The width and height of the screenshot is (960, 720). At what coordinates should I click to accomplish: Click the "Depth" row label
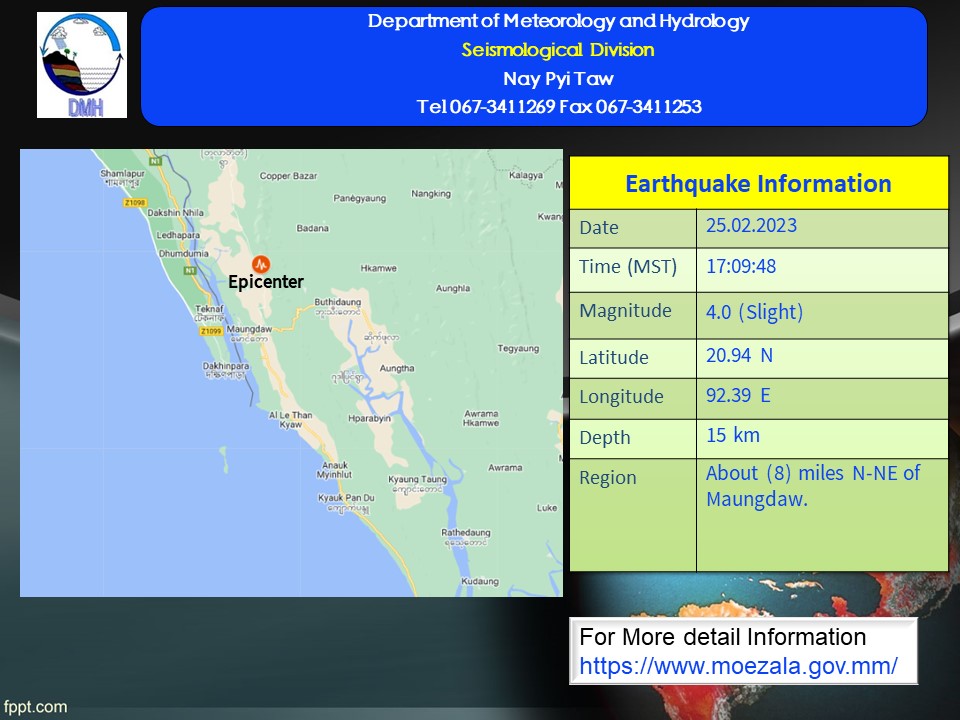pyautogui.click(x=604, y=438)
